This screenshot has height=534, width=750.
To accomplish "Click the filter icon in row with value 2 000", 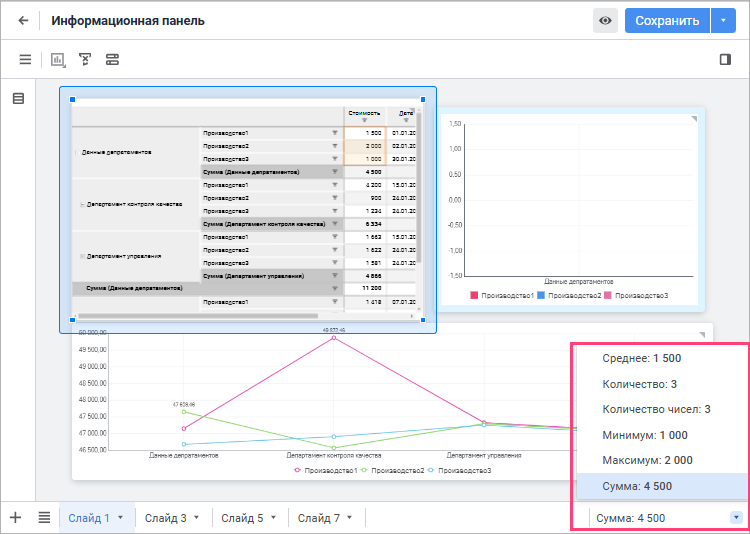I will pyautogui.click(x=335, y=145).
